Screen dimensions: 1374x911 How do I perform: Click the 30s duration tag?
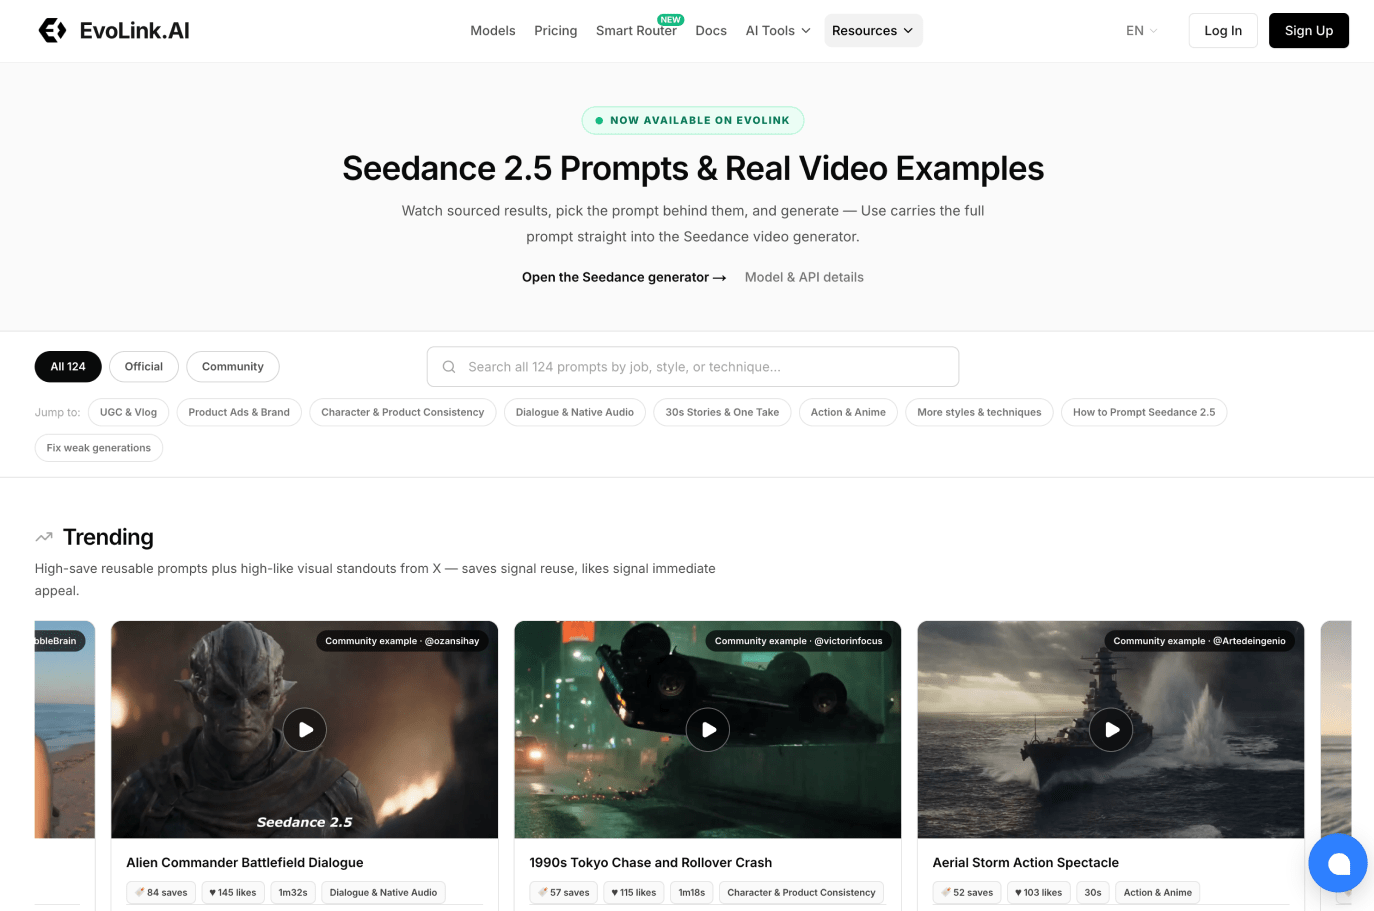point(1093,893)
